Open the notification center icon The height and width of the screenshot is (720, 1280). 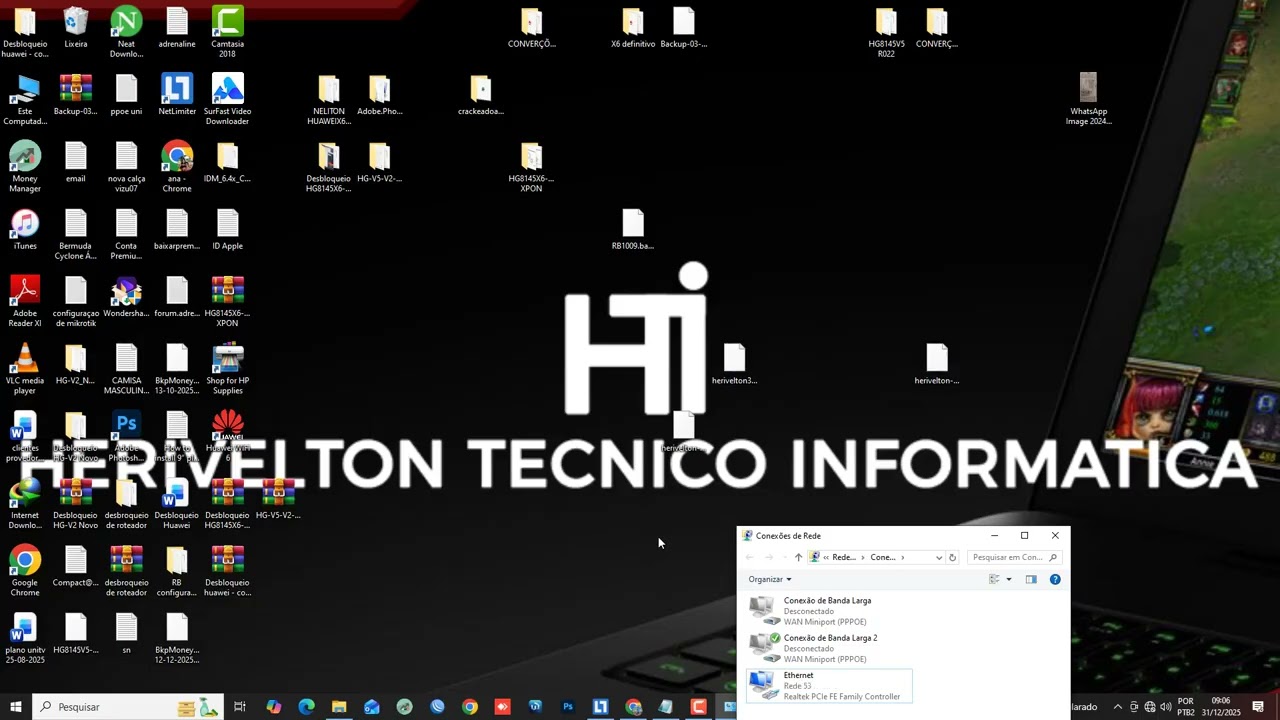(1258, 707)
